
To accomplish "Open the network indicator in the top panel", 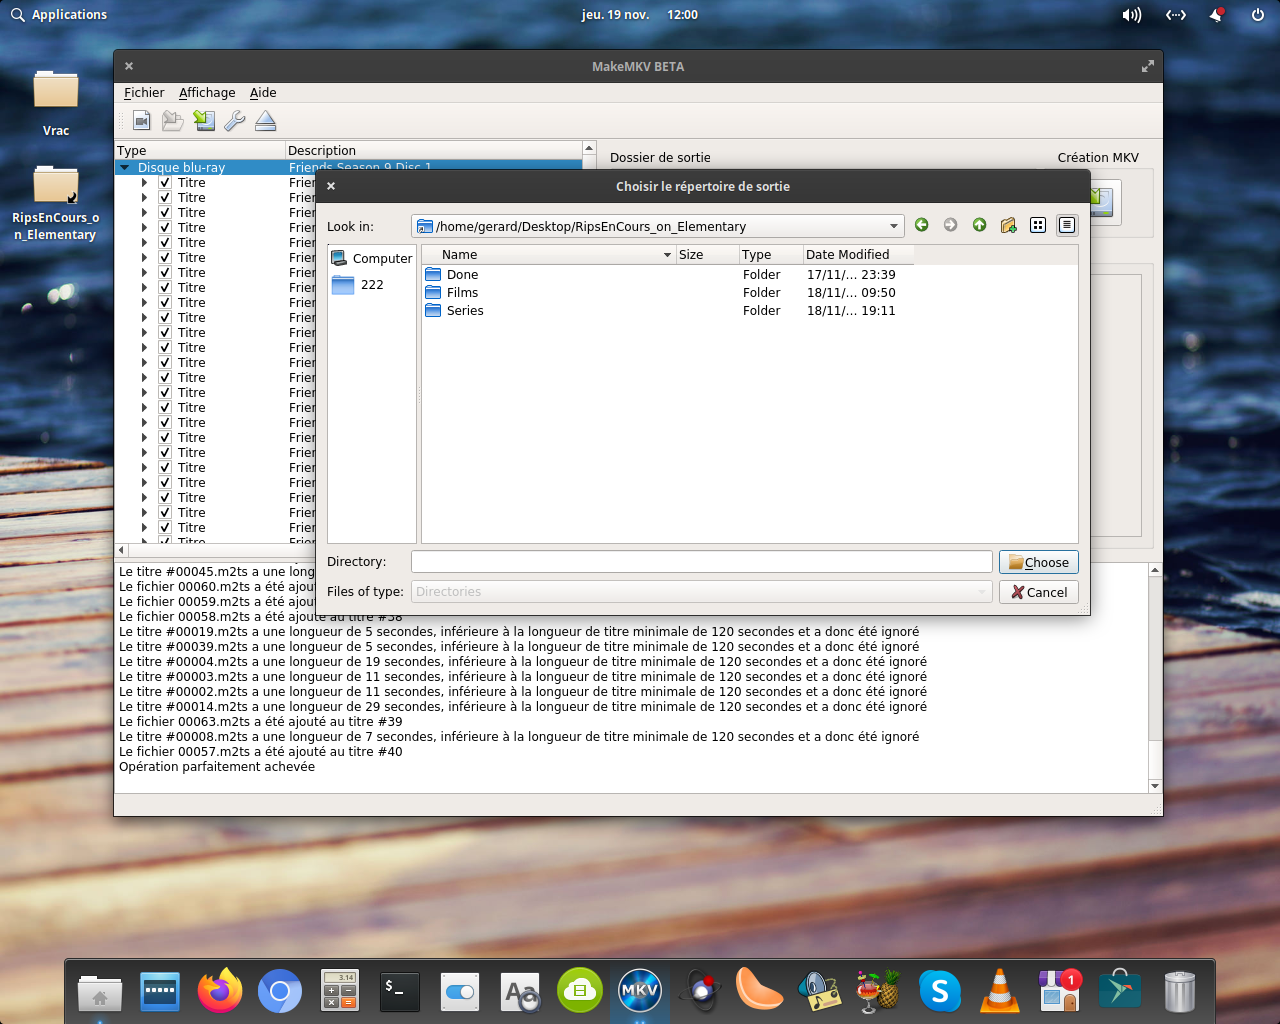I will click(x=1176, y=15).
